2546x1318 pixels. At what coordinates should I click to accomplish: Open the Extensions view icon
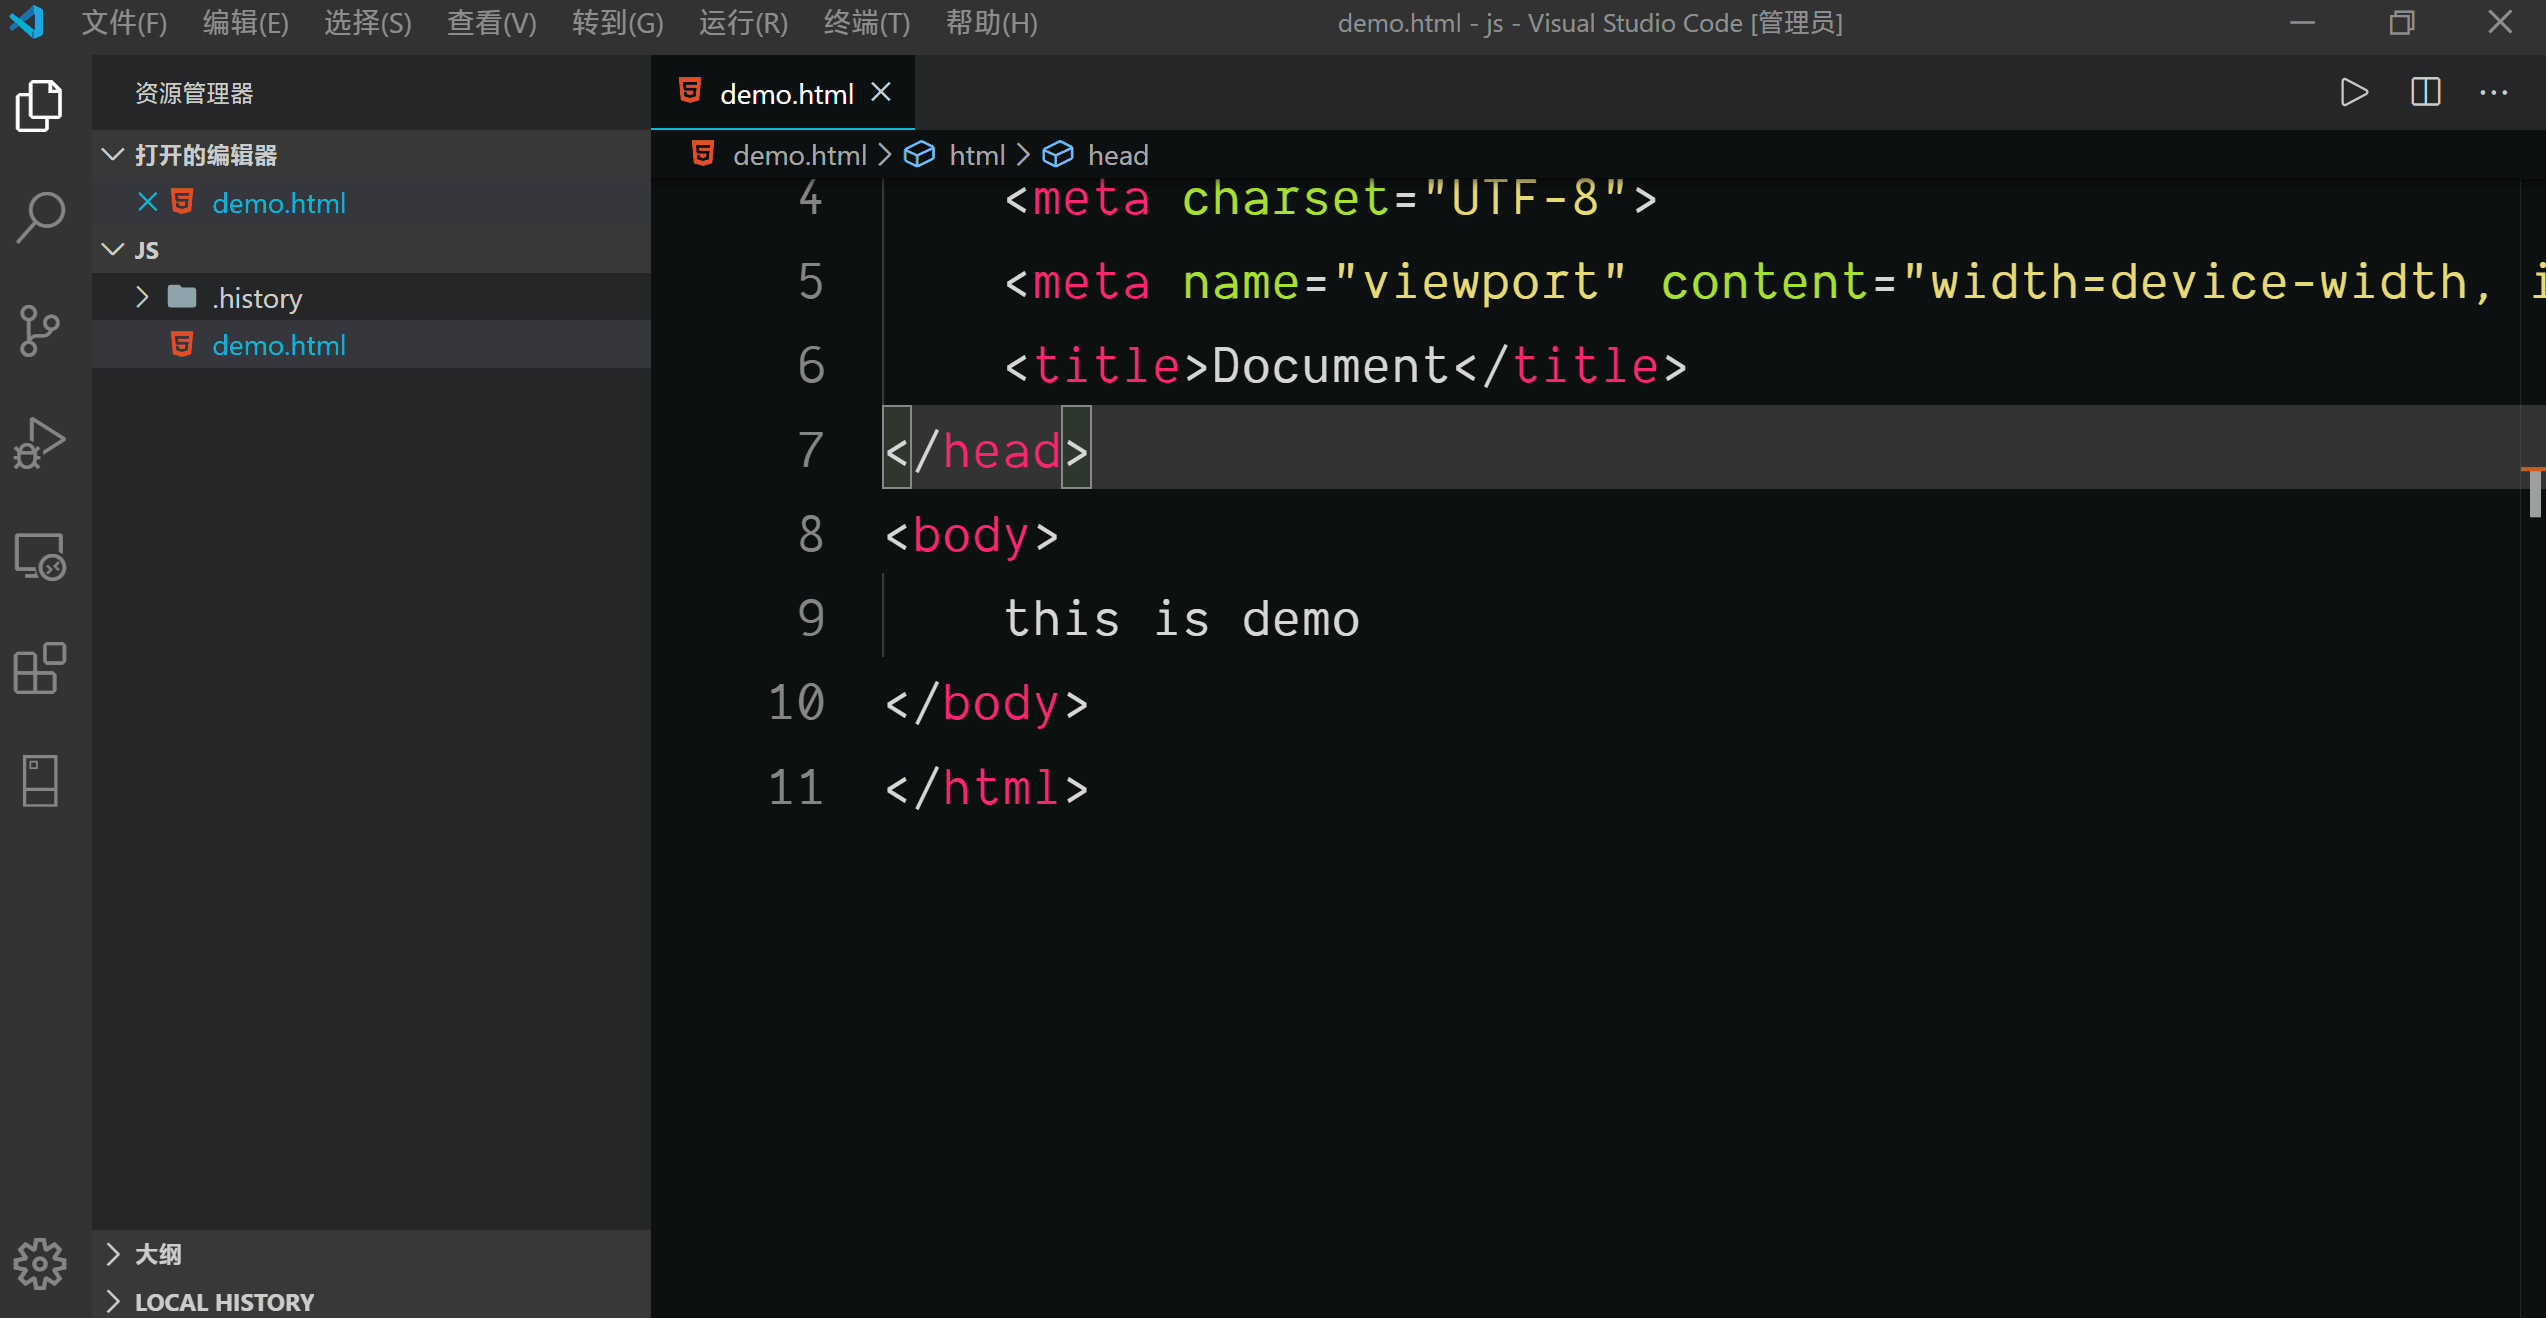[x=40, y=668]
